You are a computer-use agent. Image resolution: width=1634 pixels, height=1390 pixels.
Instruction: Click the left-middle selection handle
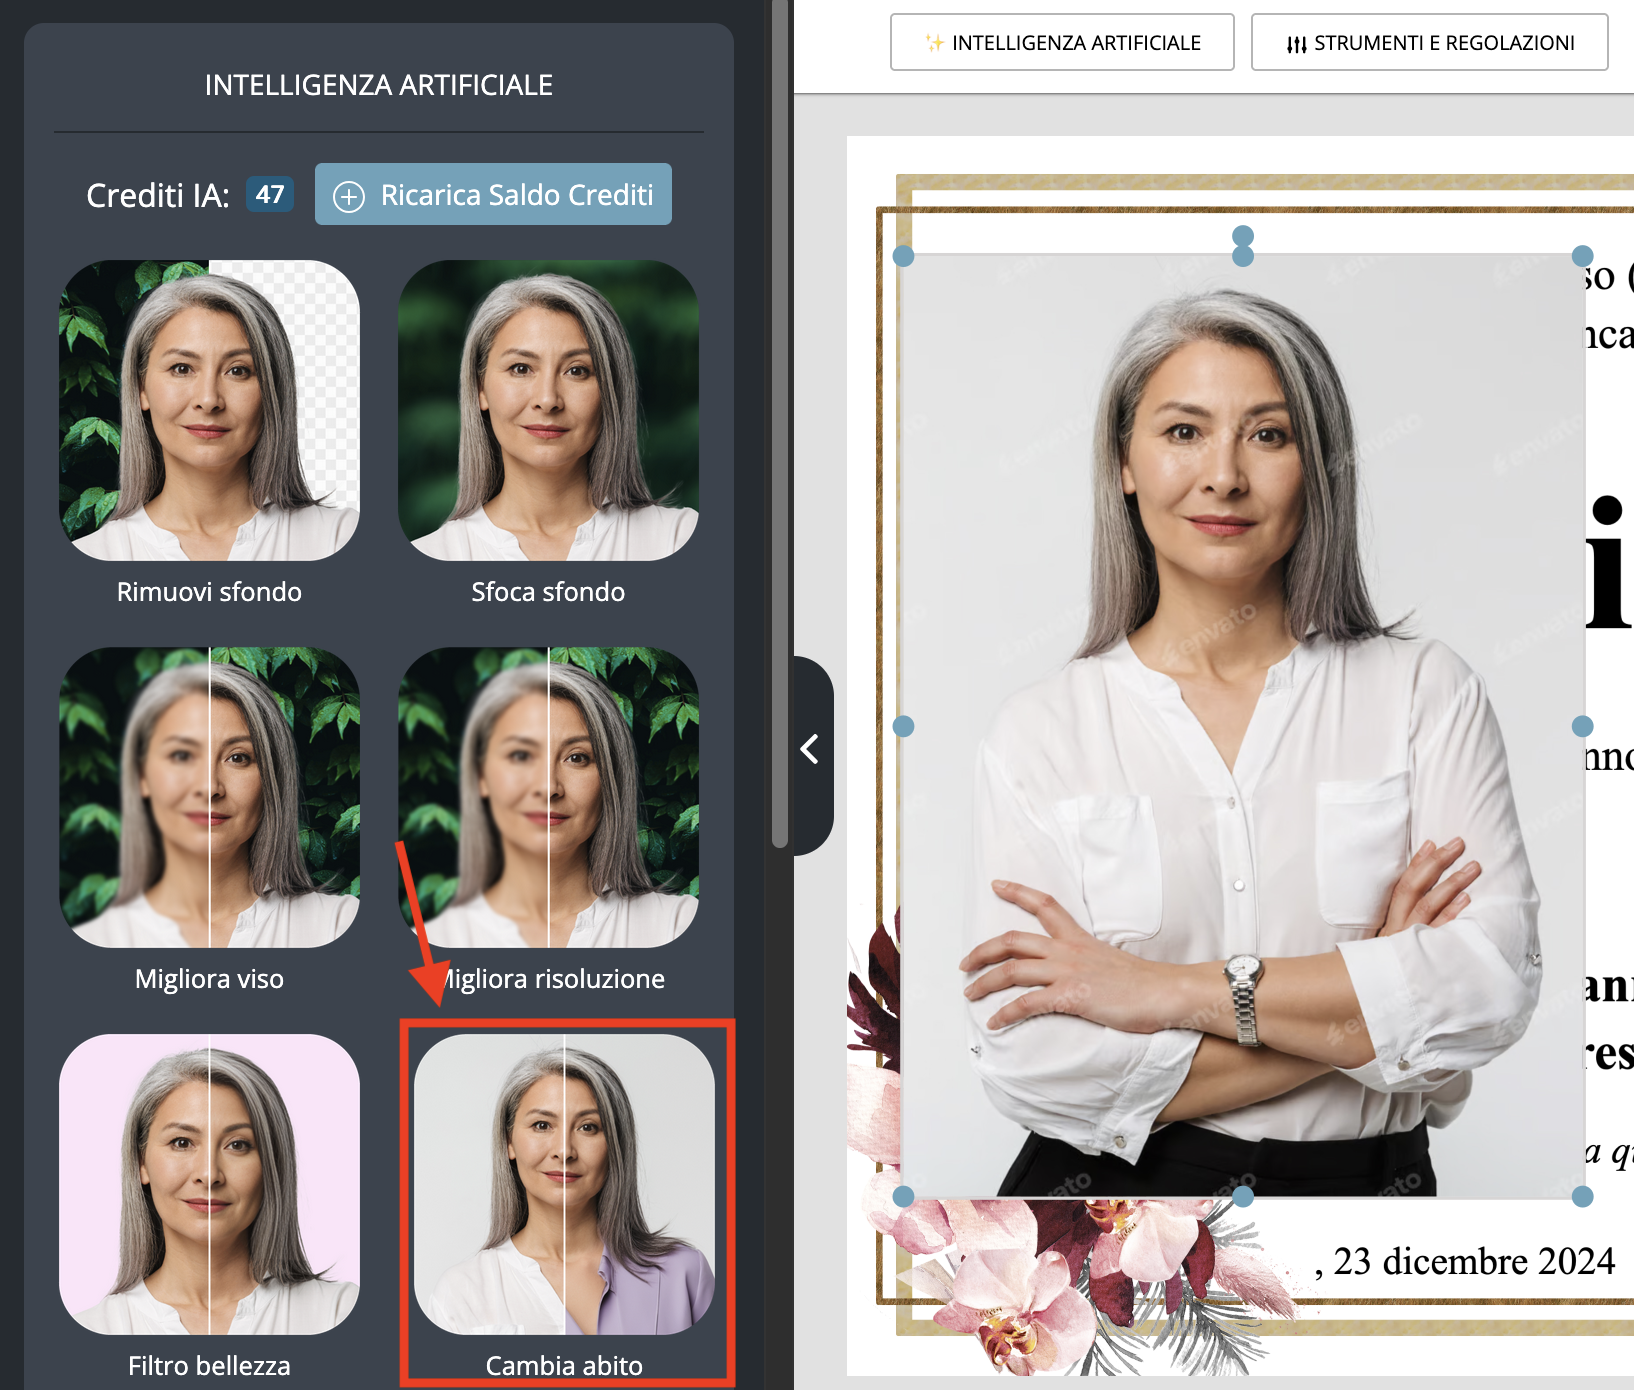(x=904, y=726)
